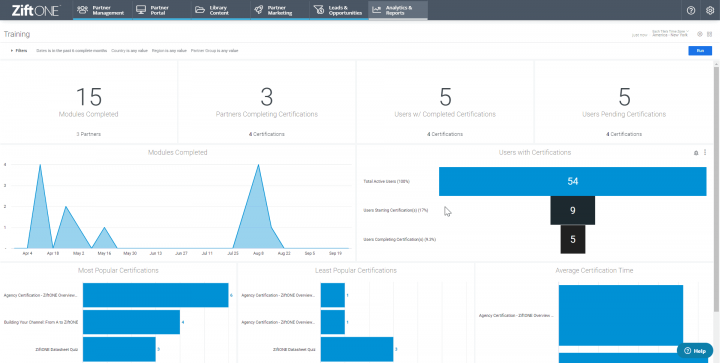720x363 pixels.
Task: Open the Partner Management tab
Action: 103,10
